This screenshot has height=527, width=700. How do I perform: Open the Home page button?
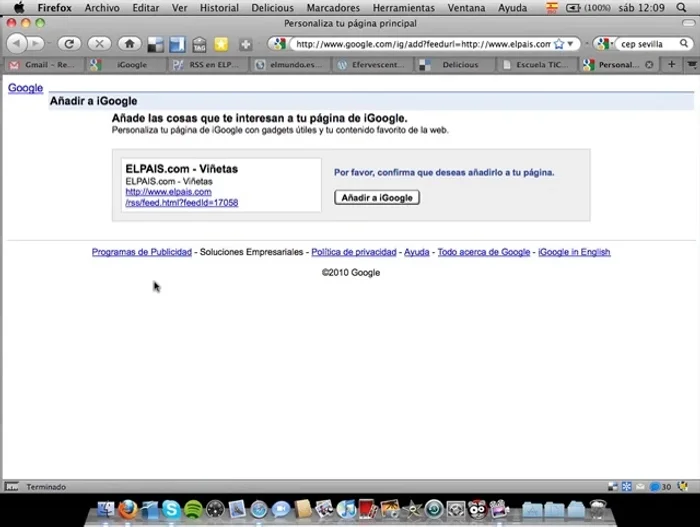coord(129,43)
